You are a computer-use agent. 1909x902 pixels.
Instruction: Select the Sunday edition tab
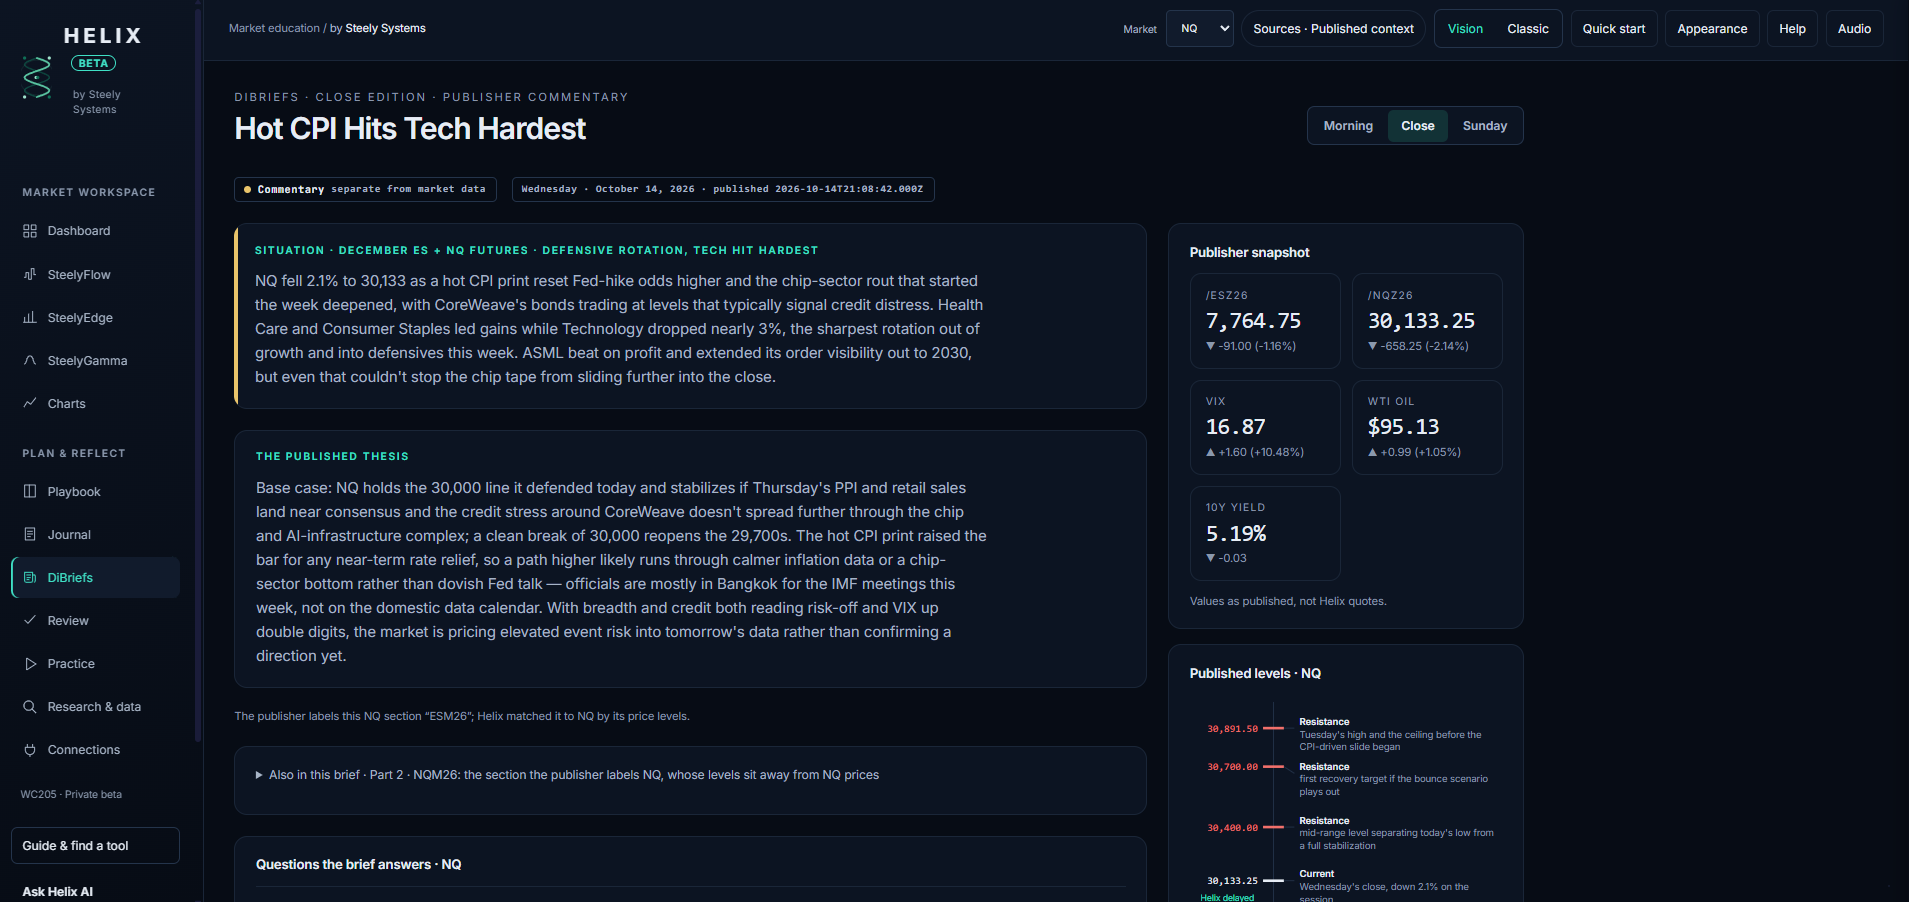(1484, 126)
